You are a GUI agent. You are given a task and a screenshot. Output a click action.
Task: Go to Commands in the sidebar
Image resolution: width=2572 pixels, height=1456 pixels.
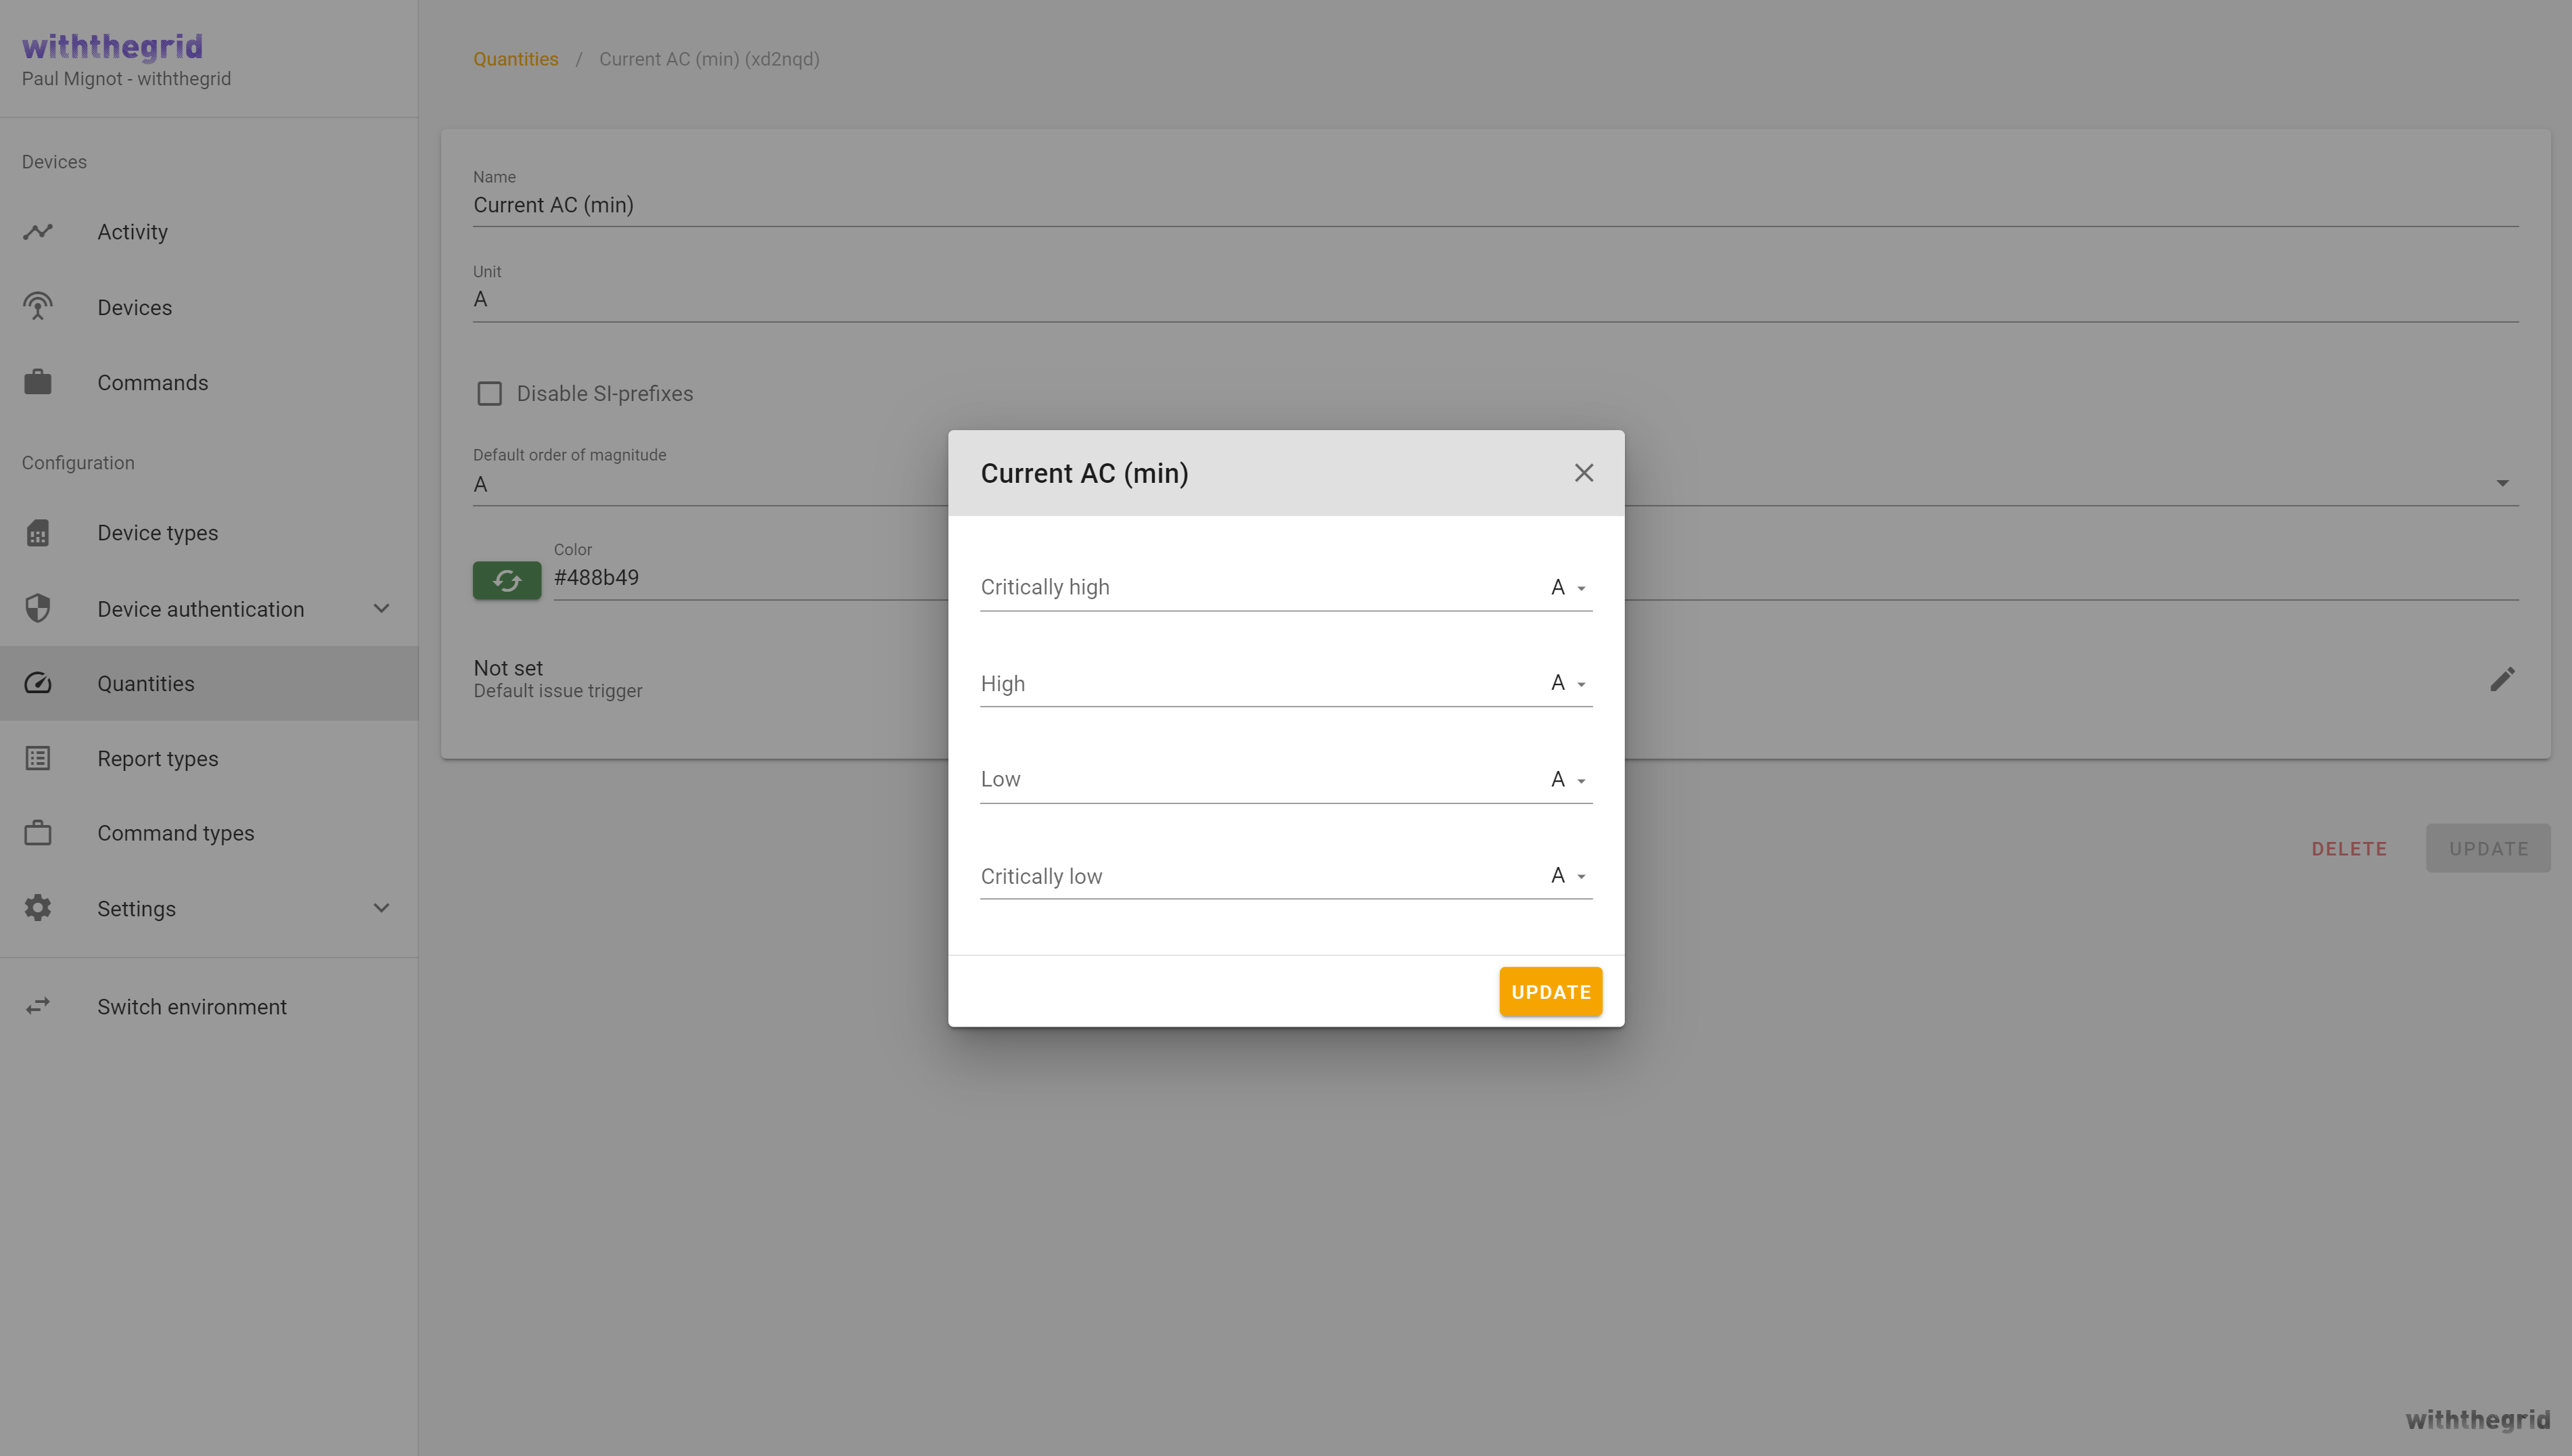click(x=152, y=383)
